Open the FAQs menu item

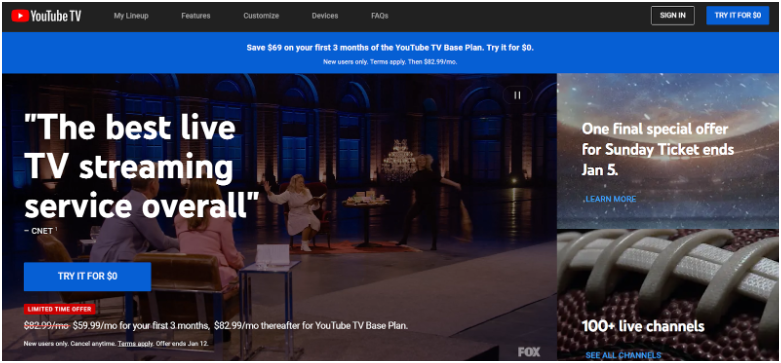pyautogui.click(x=380, y=16)
